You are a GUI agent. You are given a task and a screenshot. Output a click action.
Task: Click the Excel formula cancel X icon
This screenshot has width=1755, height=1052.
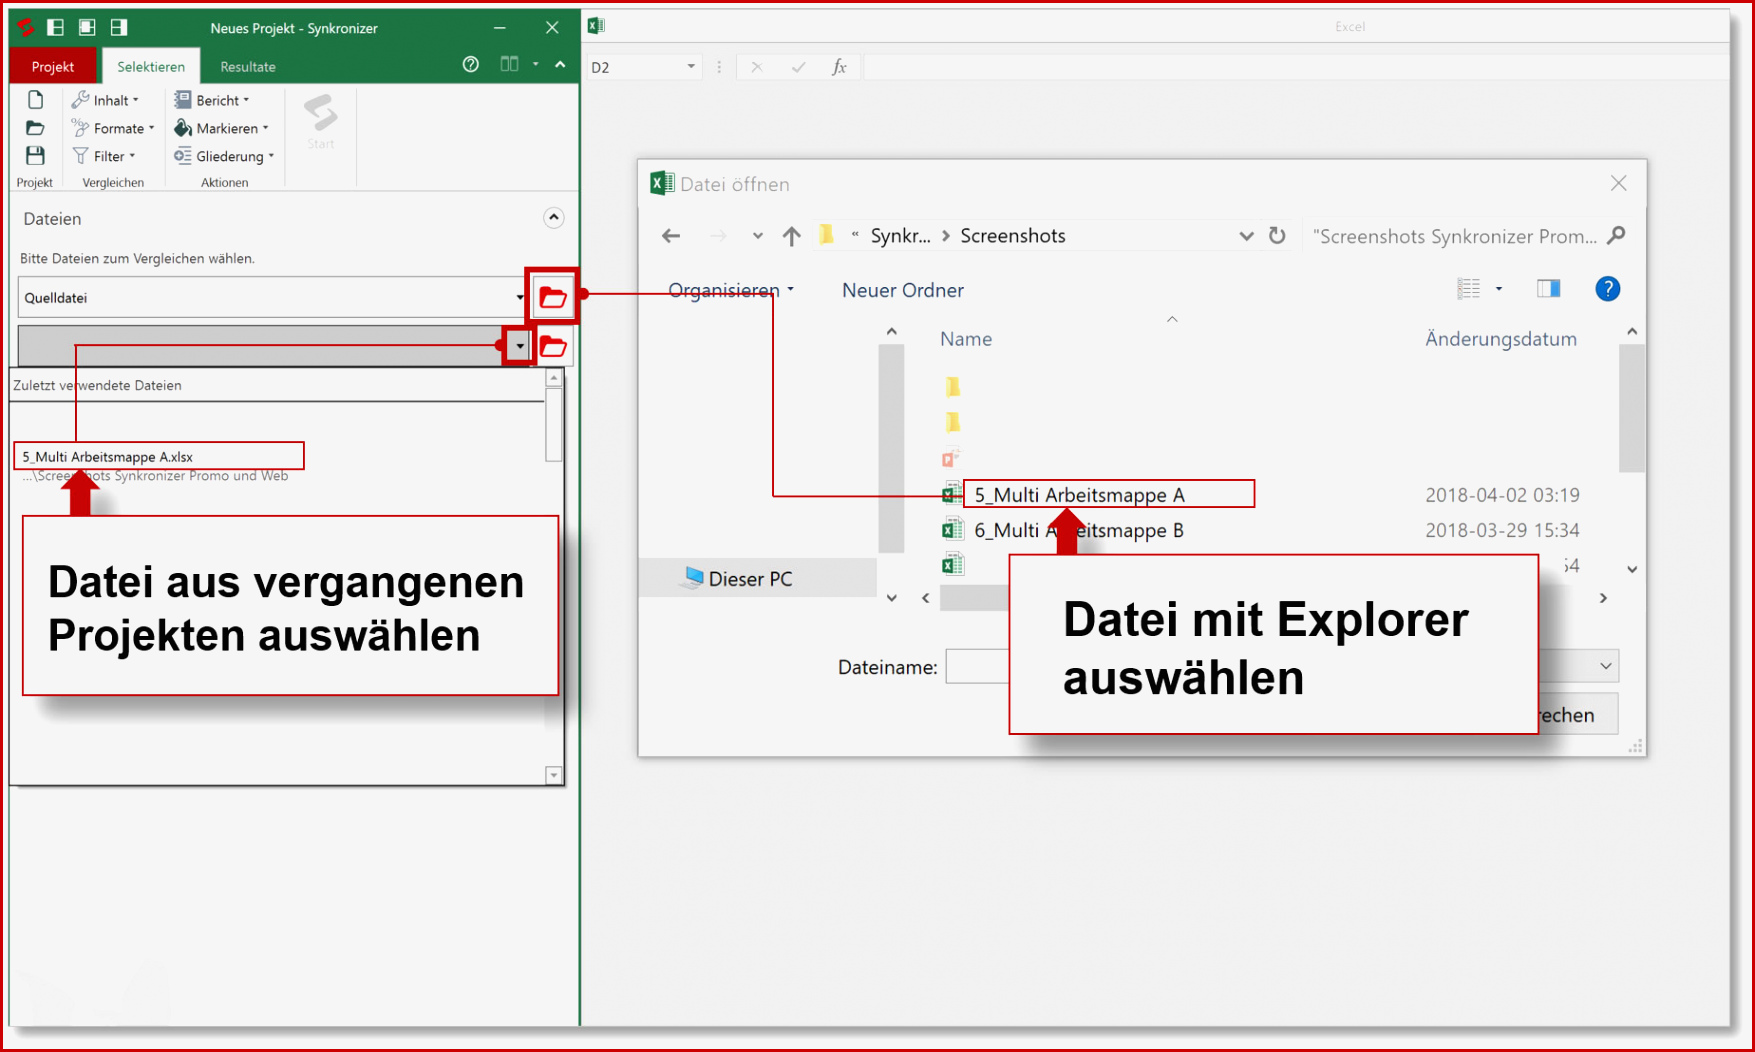point(757,67)
